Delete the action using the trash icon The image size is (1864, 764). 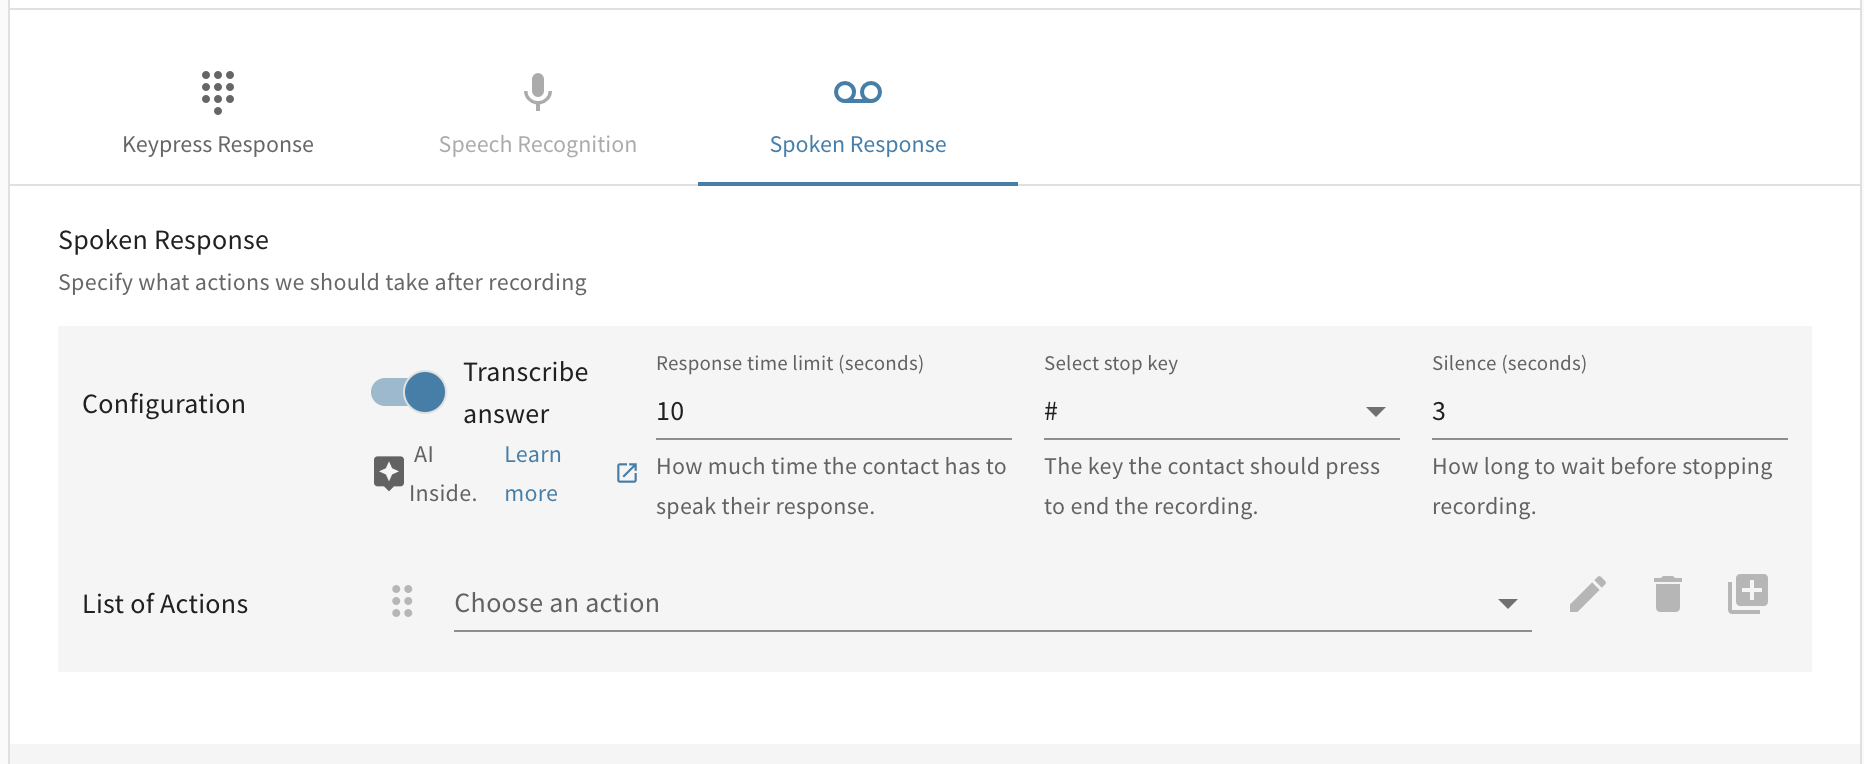pyautogui.click(x=1668, y=594)
